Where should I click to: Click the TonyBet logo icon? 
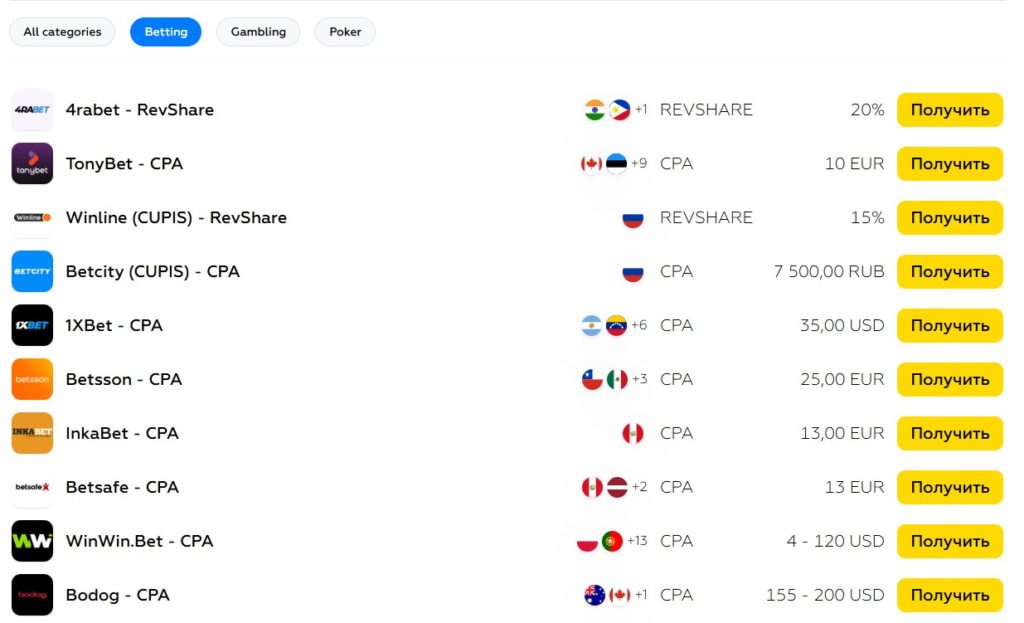click(x=32, y=164)
